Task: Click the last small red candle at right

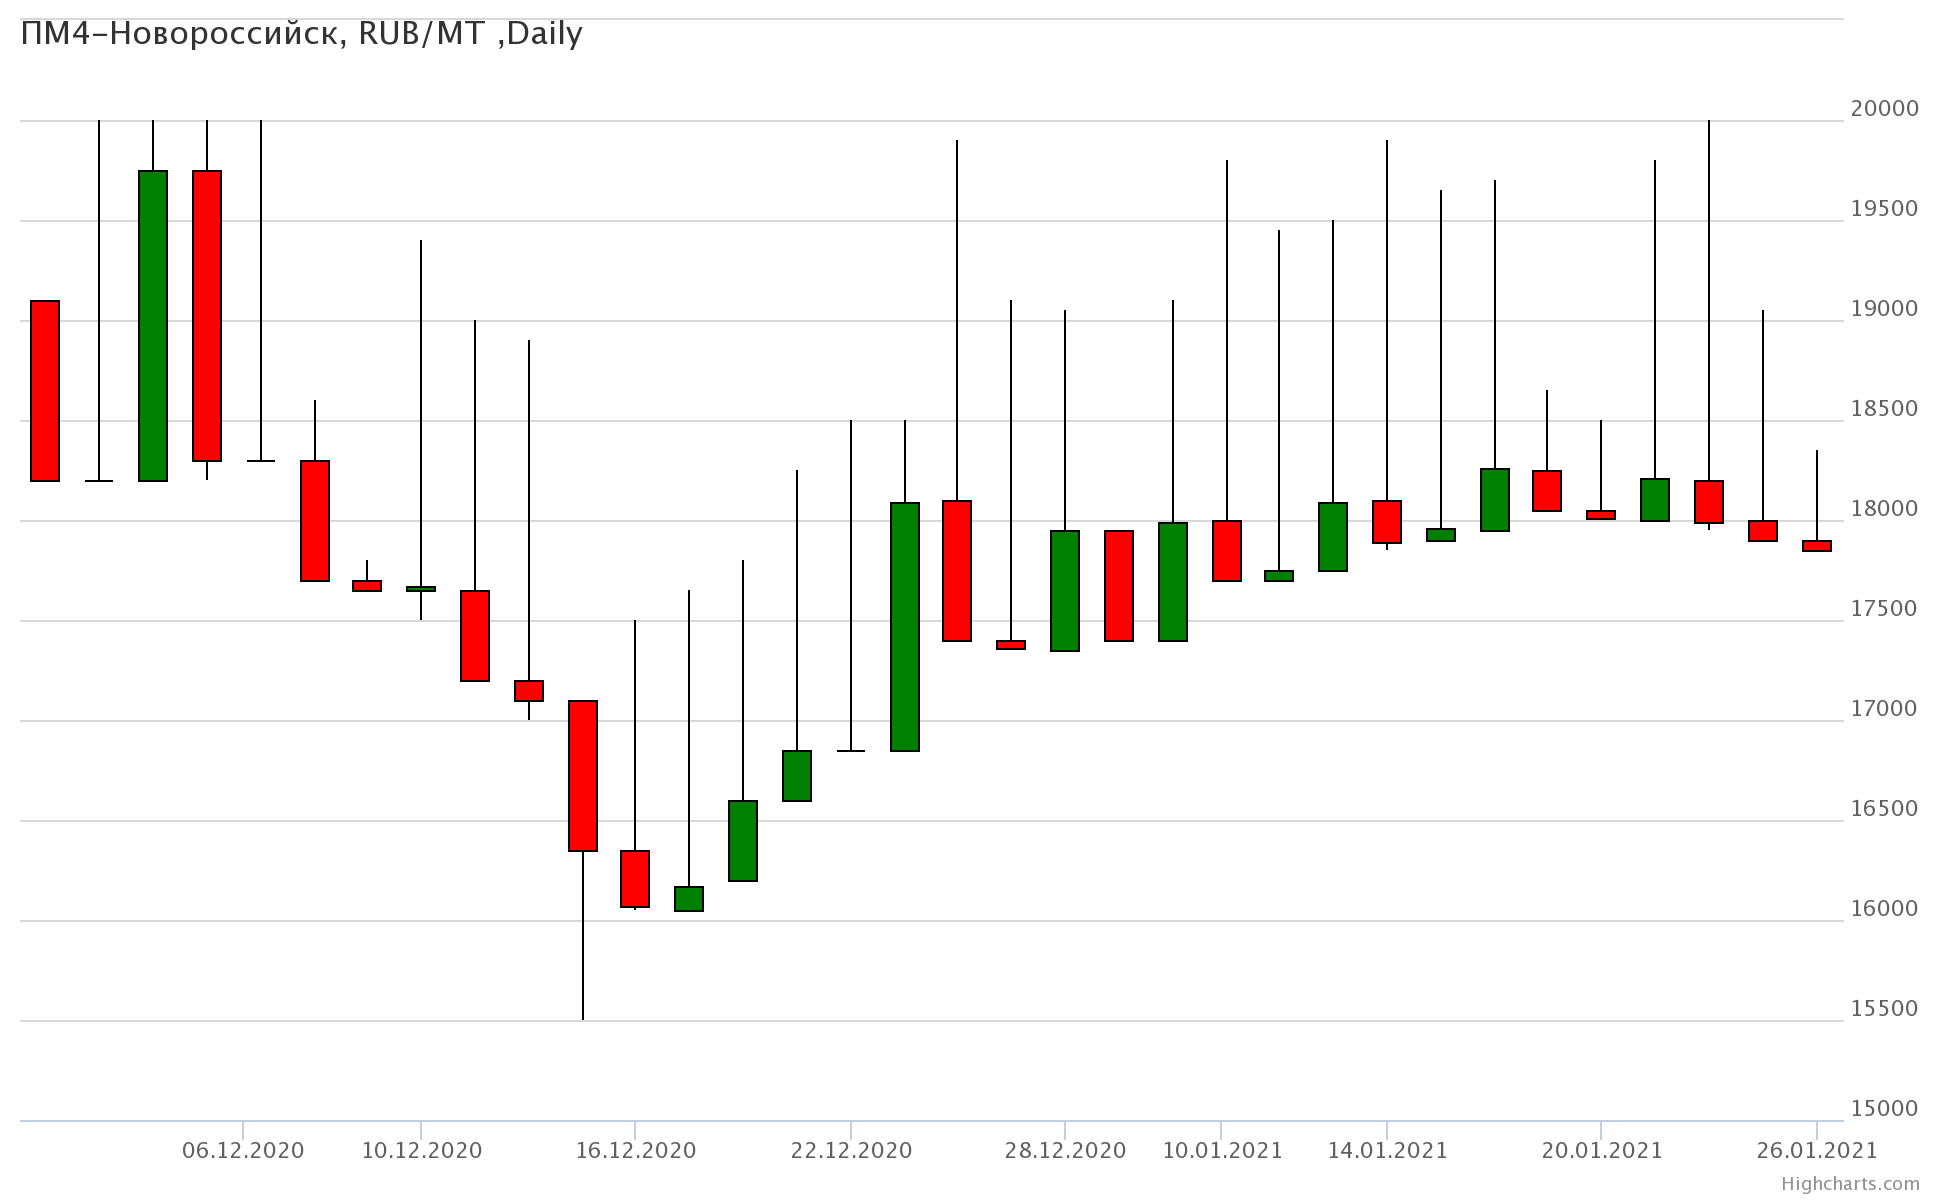Action: click(1817, 546)
